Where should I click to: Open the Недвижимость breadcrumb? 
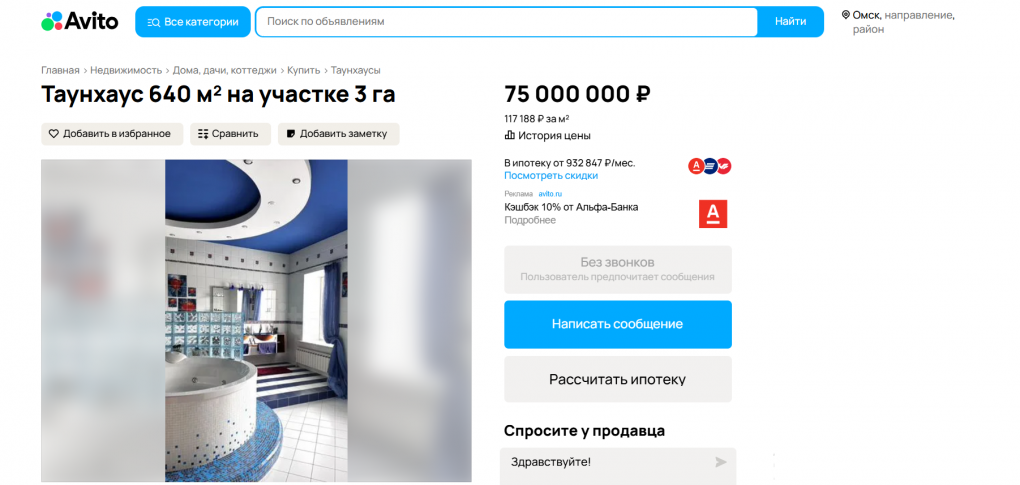pyautogui.click(x=126, y=70)
